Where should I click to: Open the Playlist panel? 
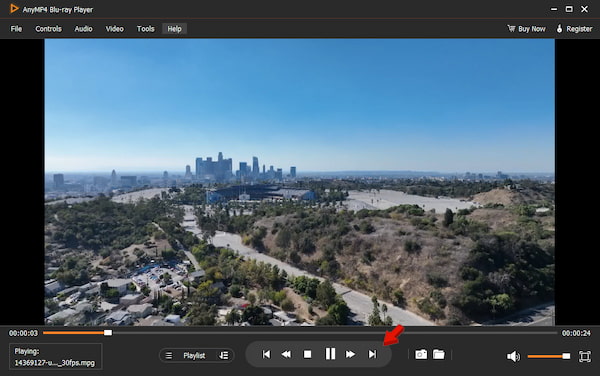(194, 356)
